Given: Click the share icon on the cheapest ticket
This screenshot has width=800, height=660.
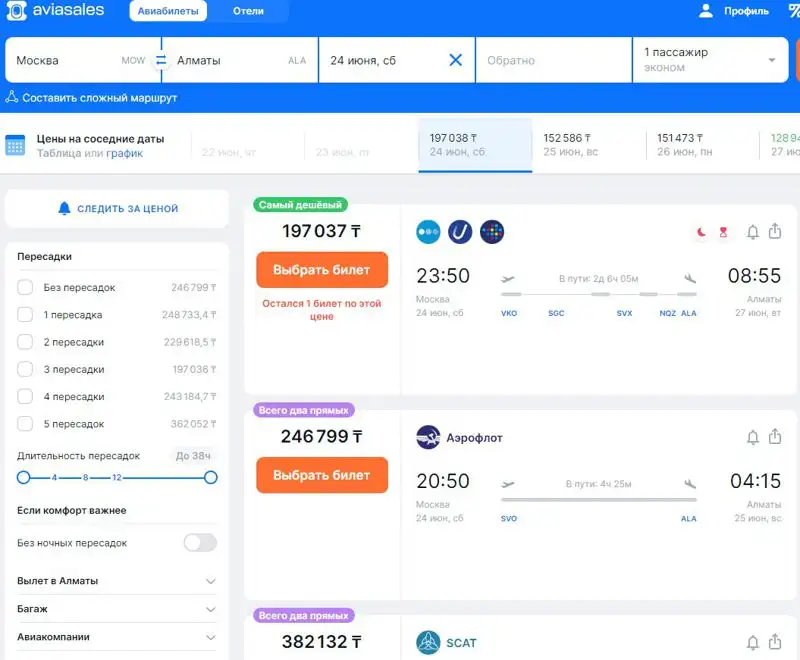Looking at the screenshot, I should pyautogui.click(x=775, y=231).
